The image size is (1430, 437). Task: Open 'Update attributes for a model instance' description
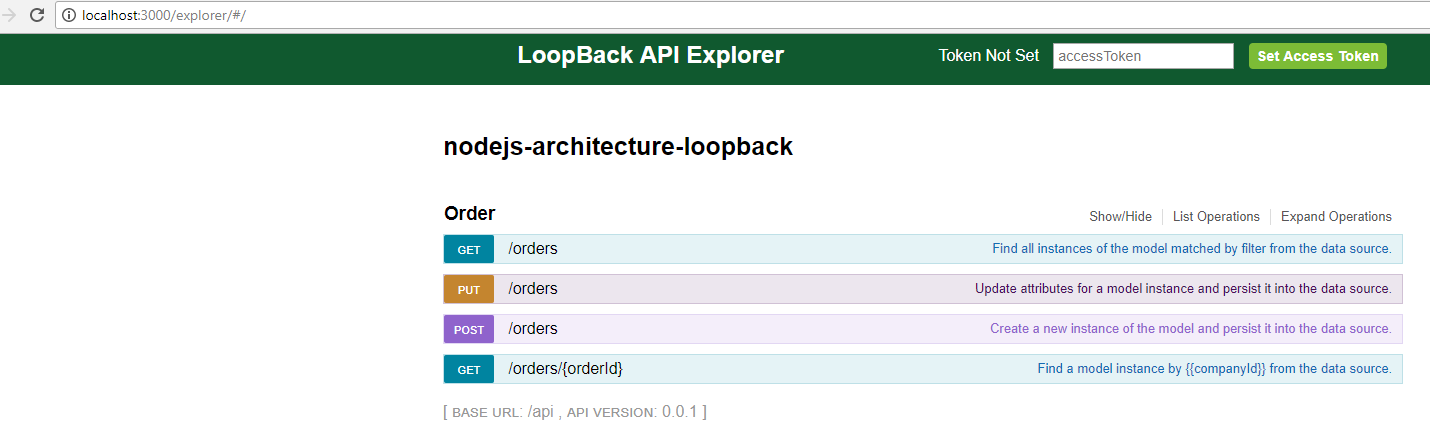tap(1183, 289)
